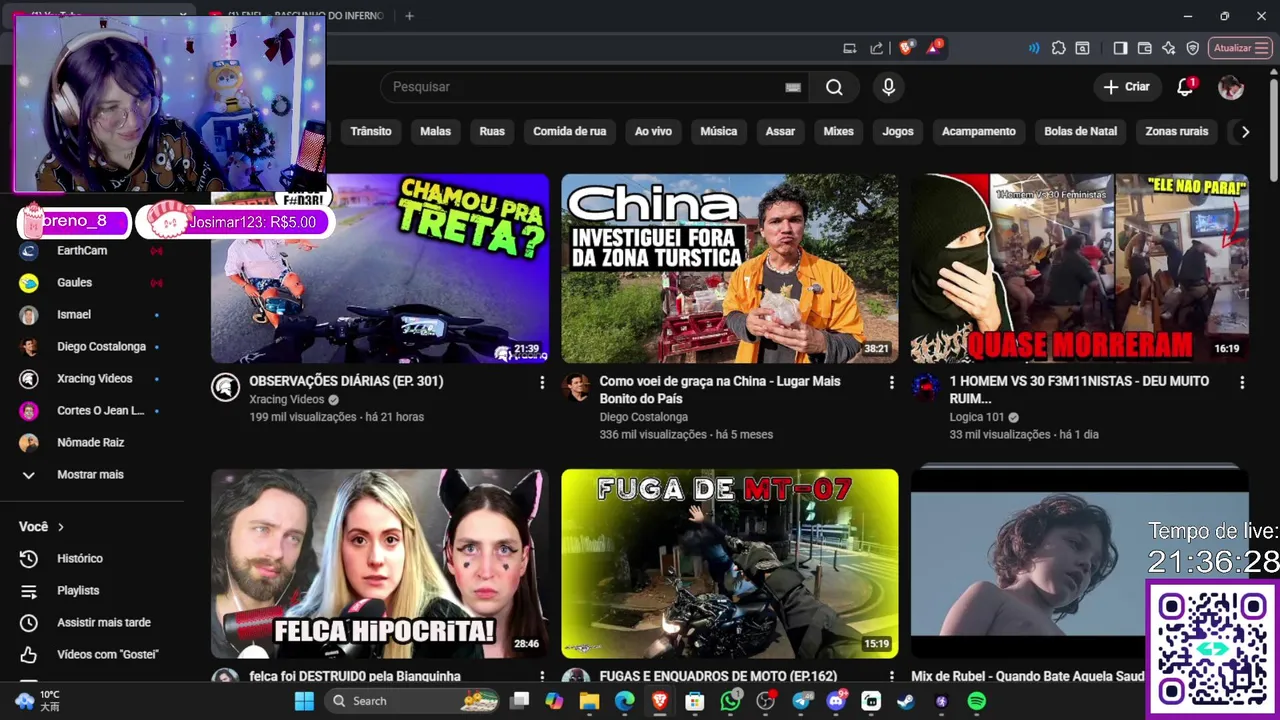Open Xracing Videos in subscriptions sidebar
1280x720 pixels.
(92, 378)
